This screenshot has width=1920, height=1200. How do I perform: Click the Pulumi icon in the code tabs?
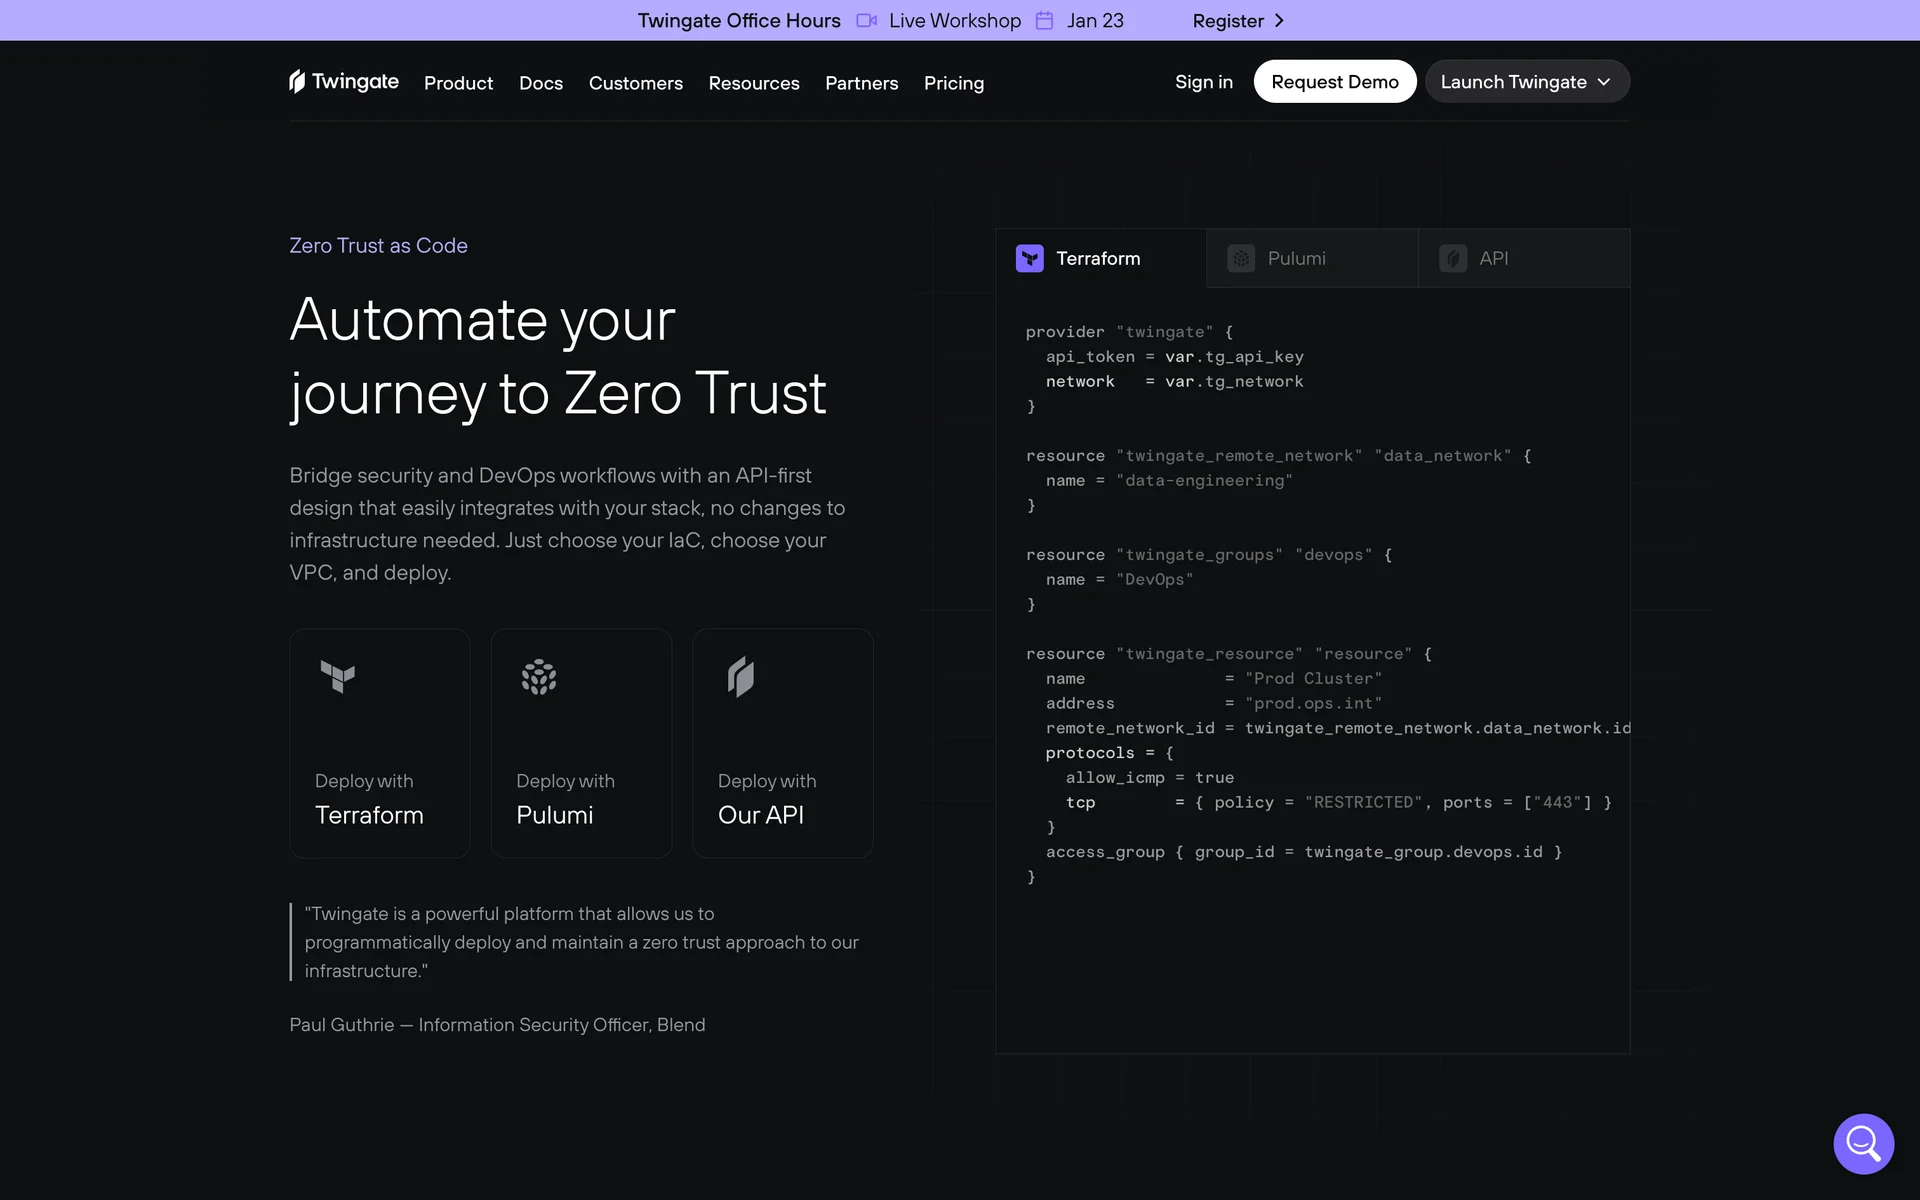pos(1240,258)
